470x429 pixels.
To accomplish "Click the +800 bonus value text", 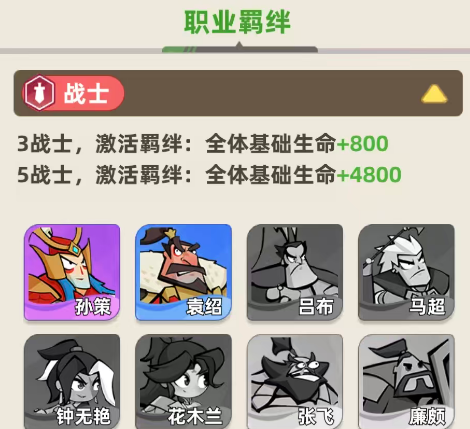I will (x=362, y=144).
